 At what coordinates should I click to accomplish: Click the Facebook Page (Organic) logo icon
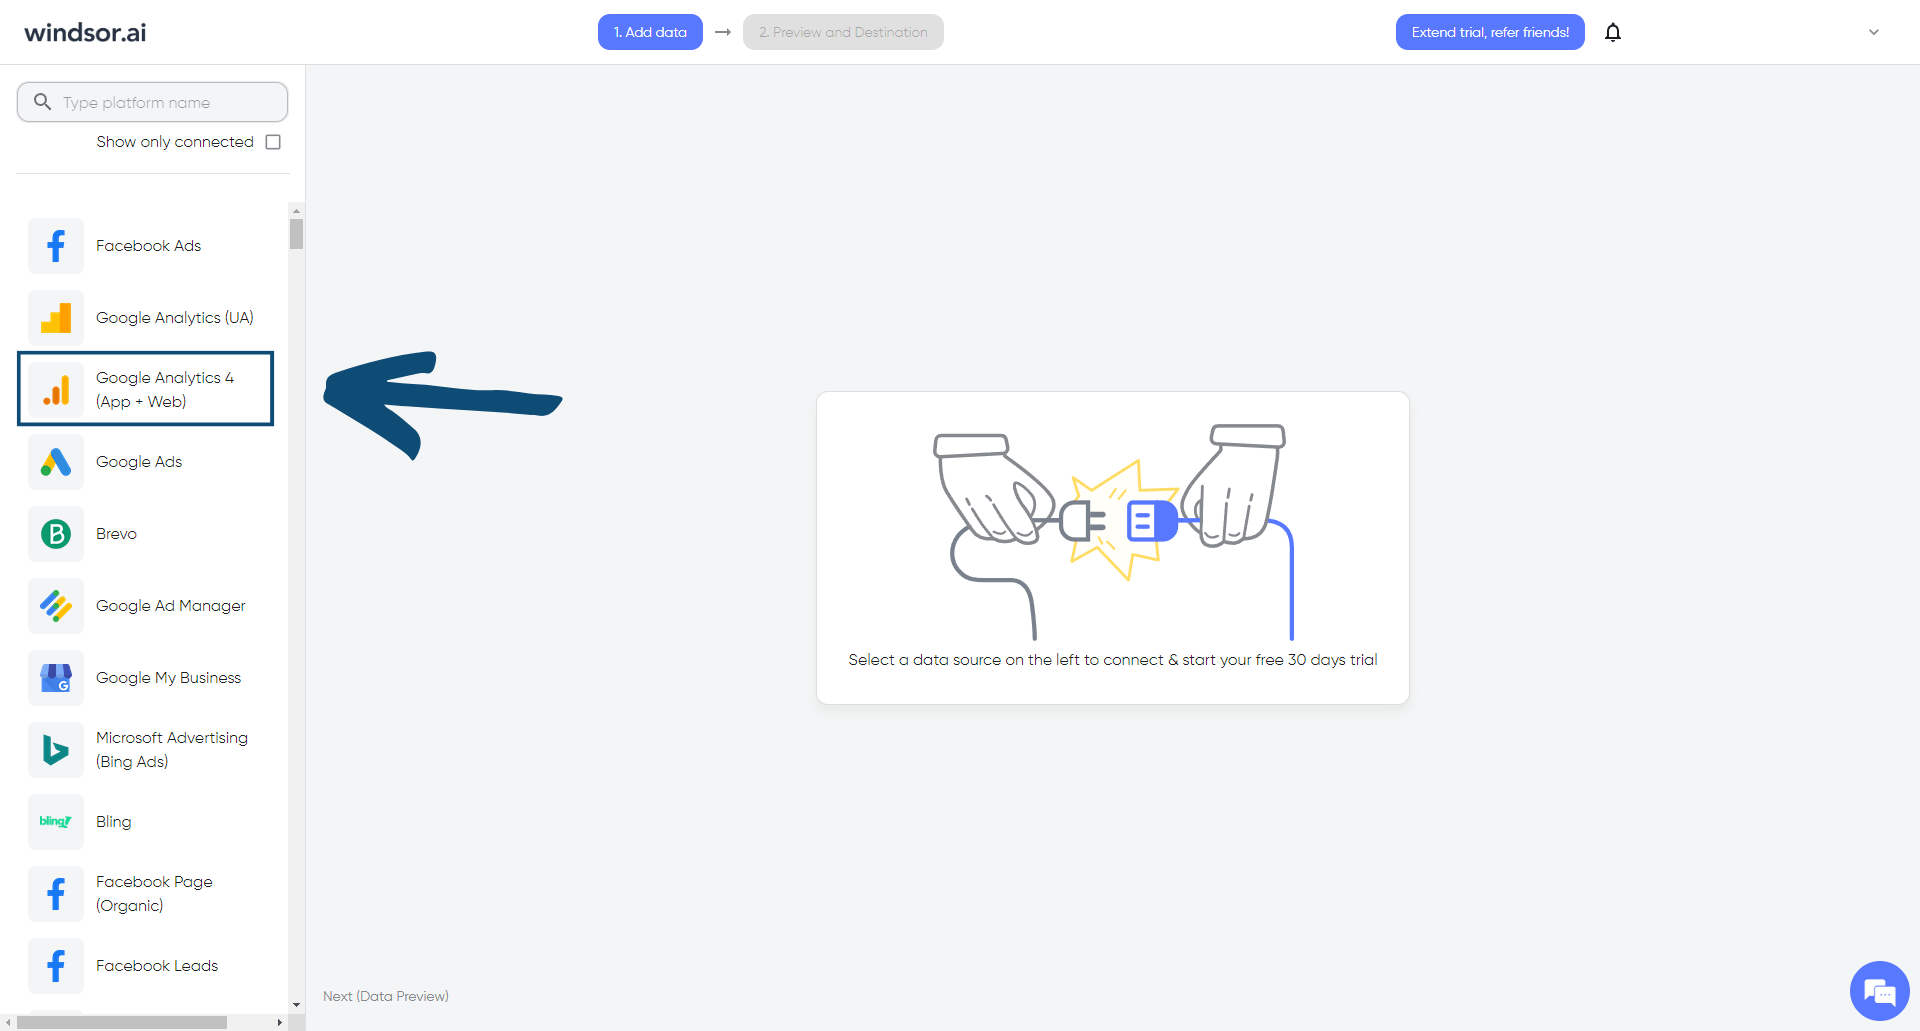[x=56, y=894]
